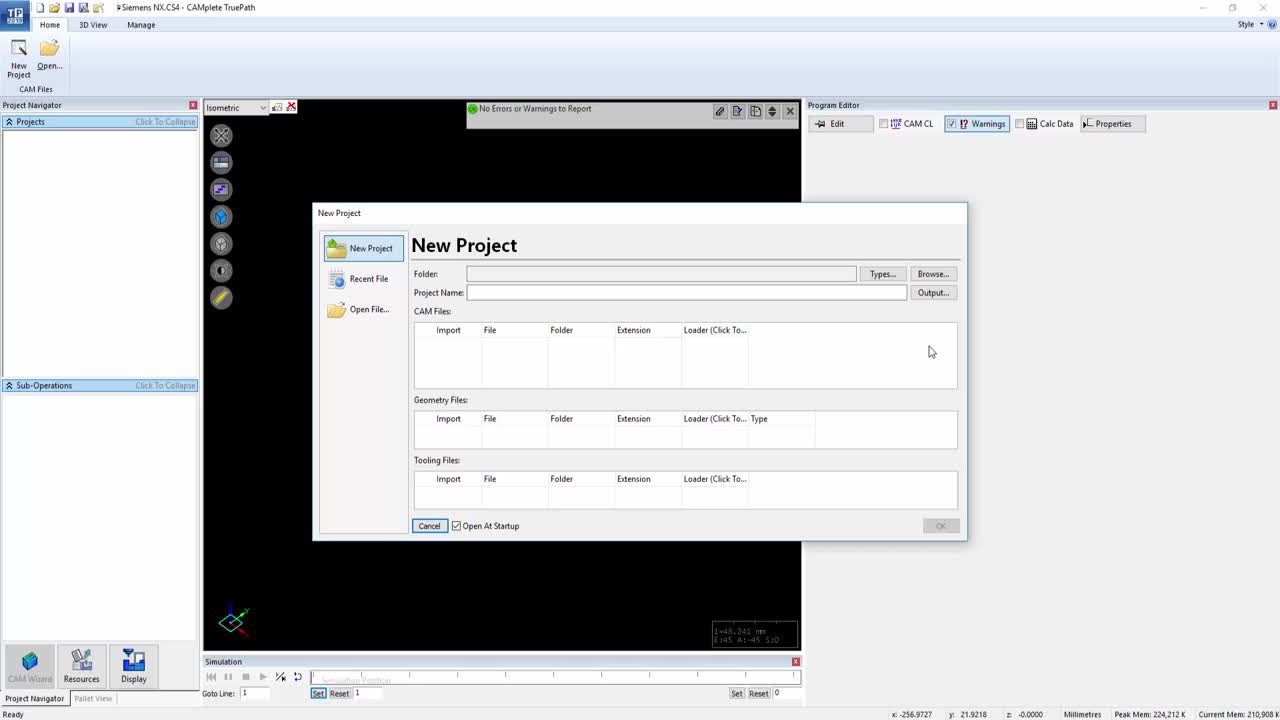
Task: Click the right Set button in Simulation
Action: (737, 694)
